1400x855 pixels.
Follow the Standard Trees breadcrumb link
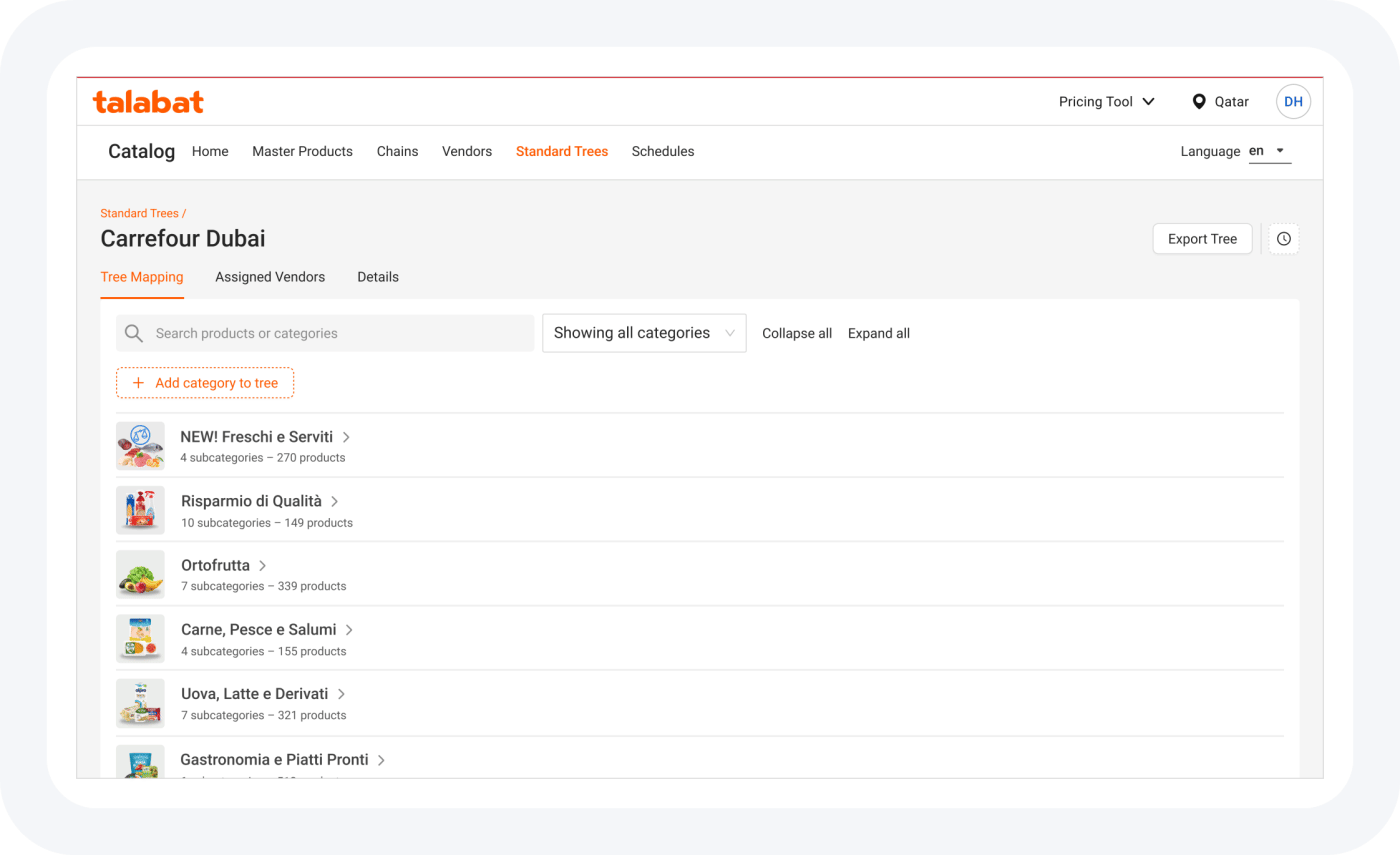point(140,213)
